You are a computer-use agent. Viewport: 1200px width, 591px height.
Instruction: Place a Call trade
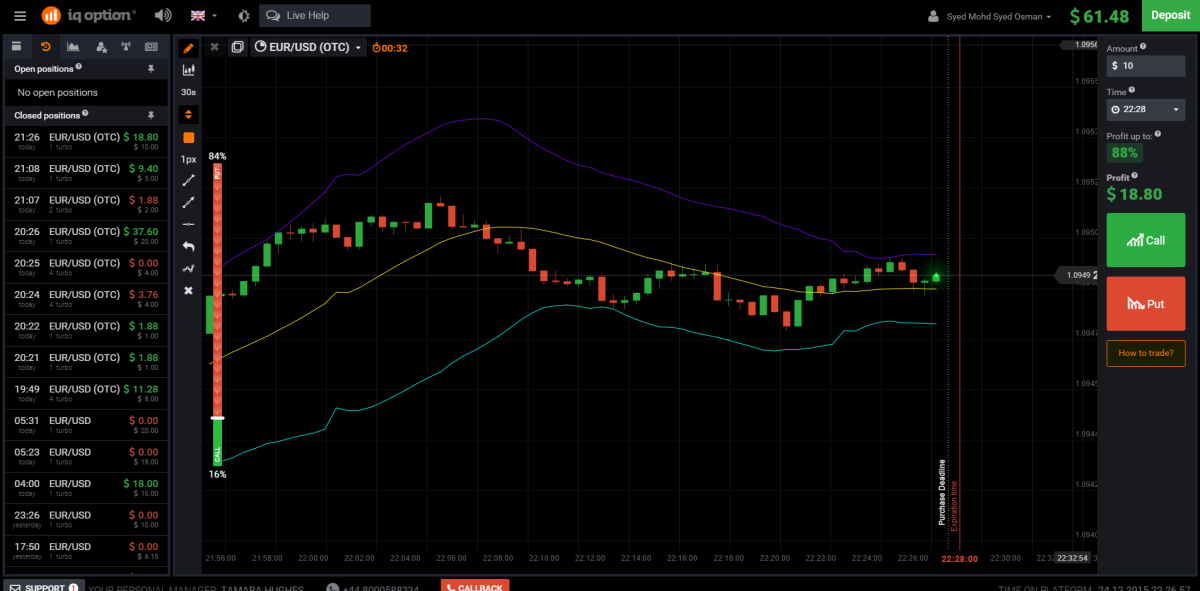(x=1146, y=240)
